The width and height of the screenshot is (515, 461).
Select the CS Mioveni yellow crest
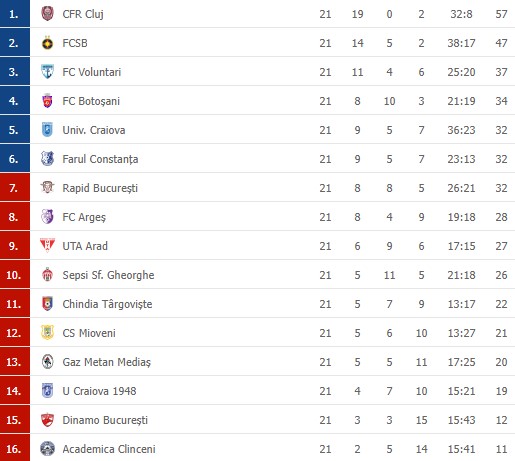47,333
